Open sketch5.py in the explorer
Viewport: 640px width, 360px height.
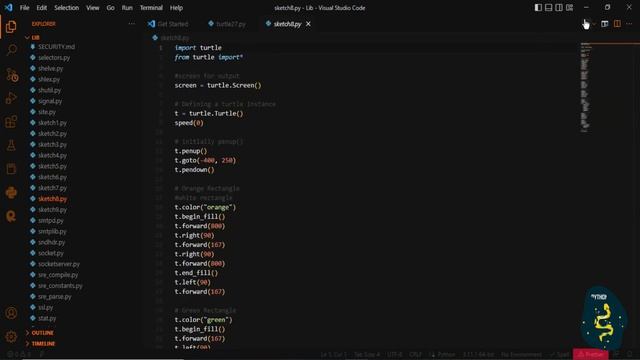click(52, 167)
